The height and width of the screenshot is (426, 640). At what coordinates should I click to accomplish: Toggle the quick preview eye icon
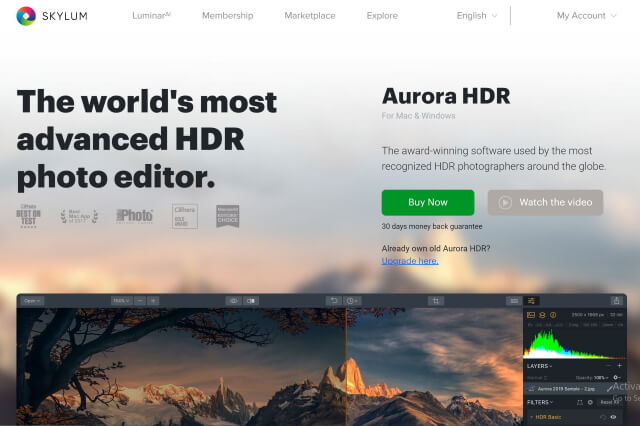pos(234,301)
